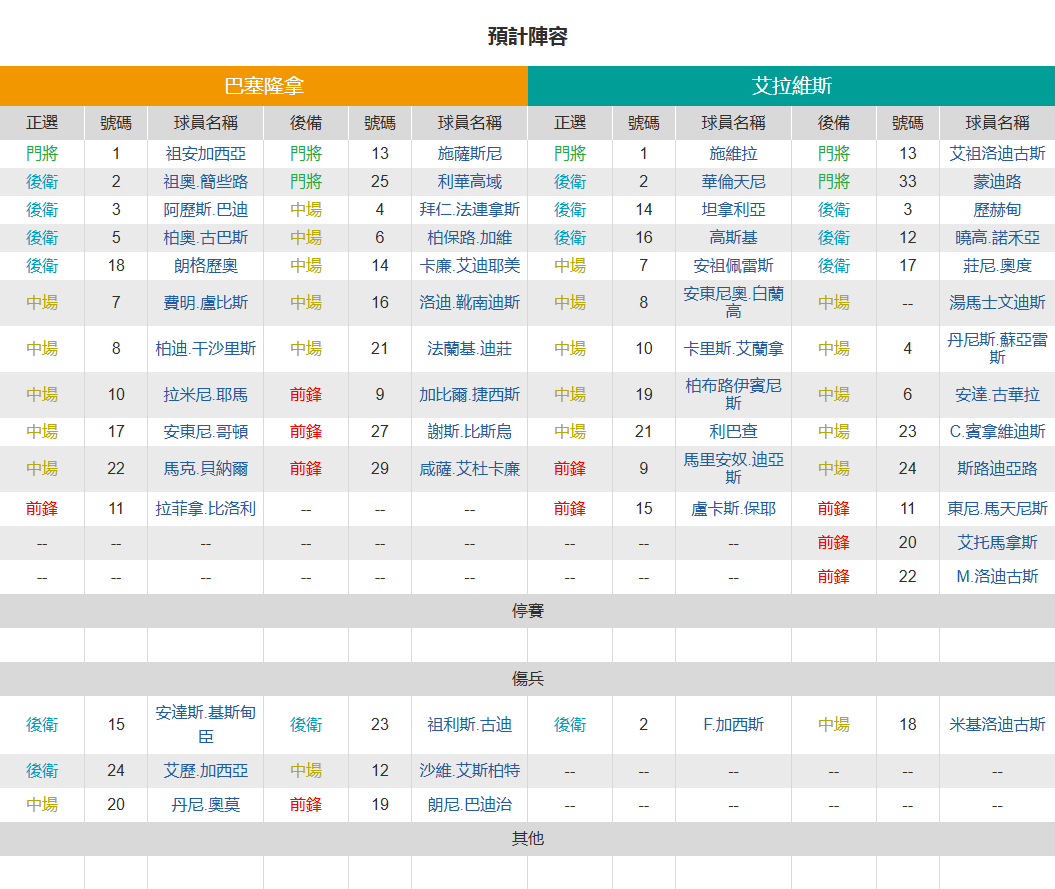Open injured defender F.加西斯
Image resolution: width=1055 pixels, height=889 pixels.
point(733,725)
